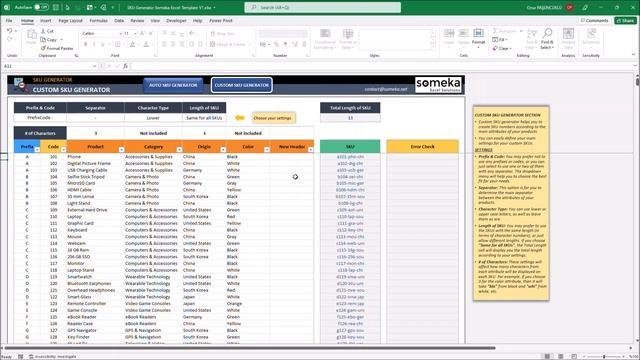Click Delete cells icon
Screen dimensions: 640x360
[463, 33]
